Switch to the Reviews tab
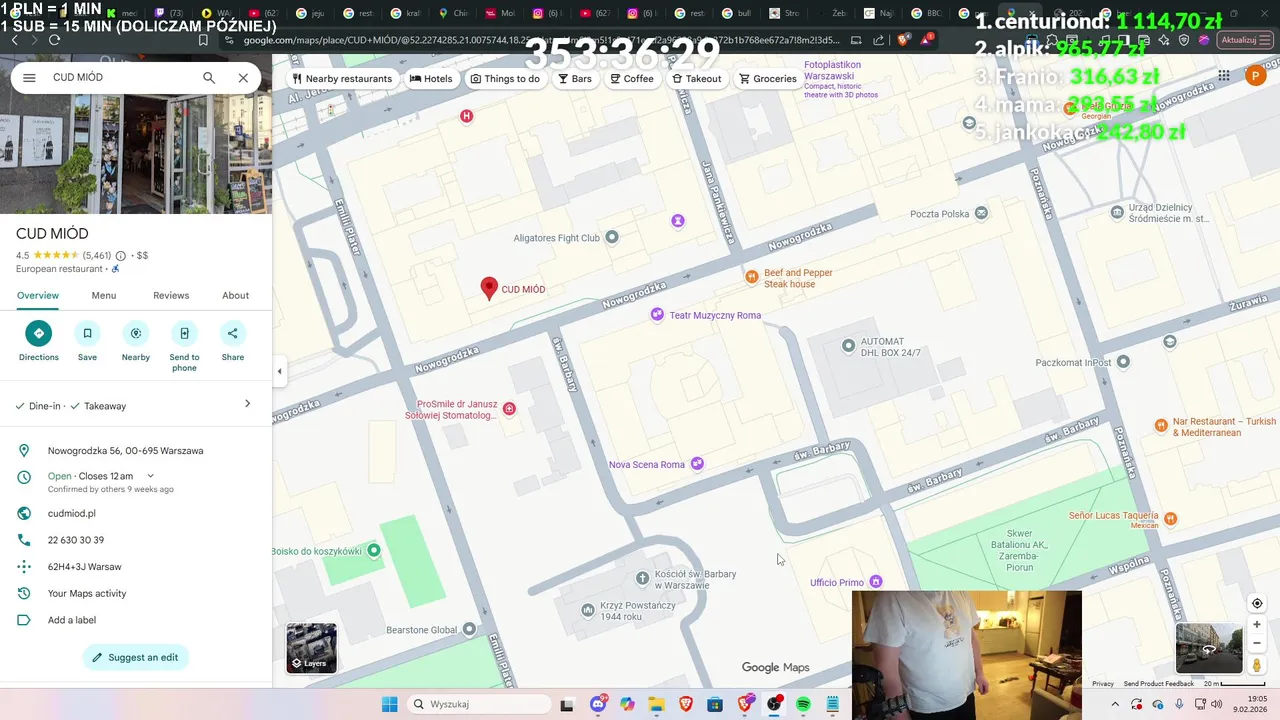The image size is (1280, 720). pos(171,295)
